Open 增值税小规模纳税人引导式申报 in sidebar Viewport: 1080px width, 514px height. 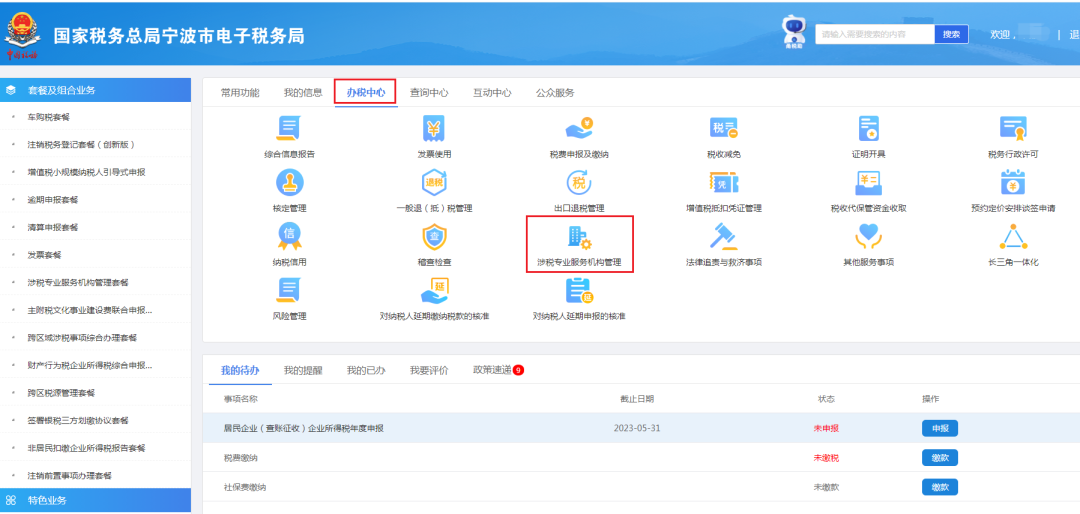[86, 172]
